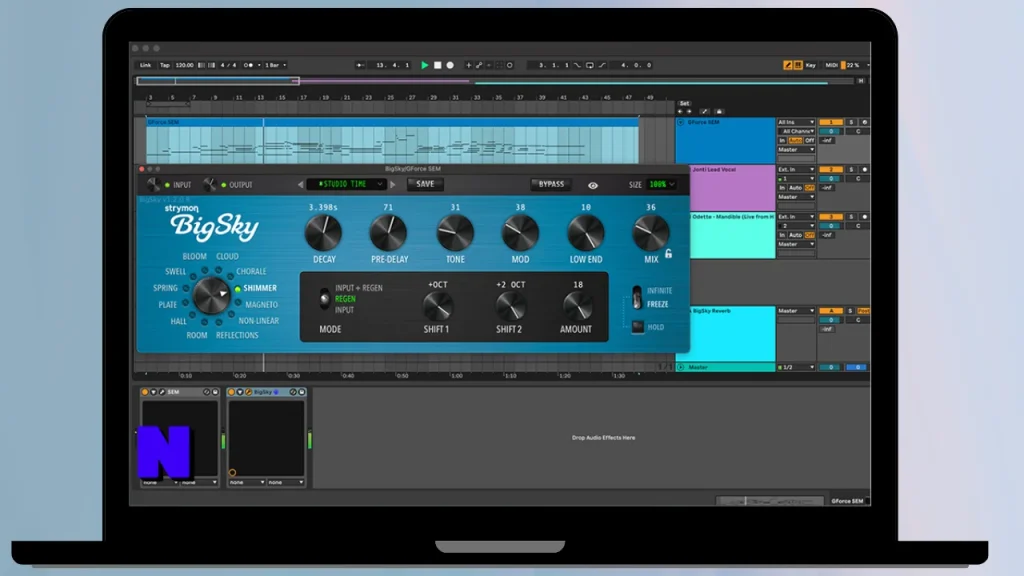Solo the GForce SEM track

(851, 122)
